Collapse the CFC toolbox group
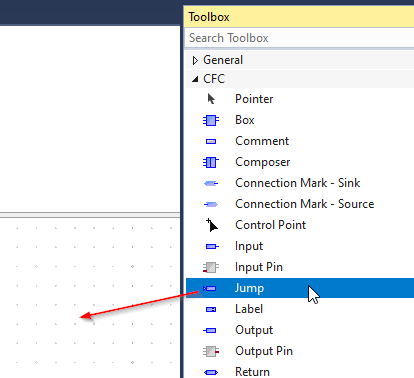Image resolution: width=414 pixels, height=378 pixels. click(195, 79)
